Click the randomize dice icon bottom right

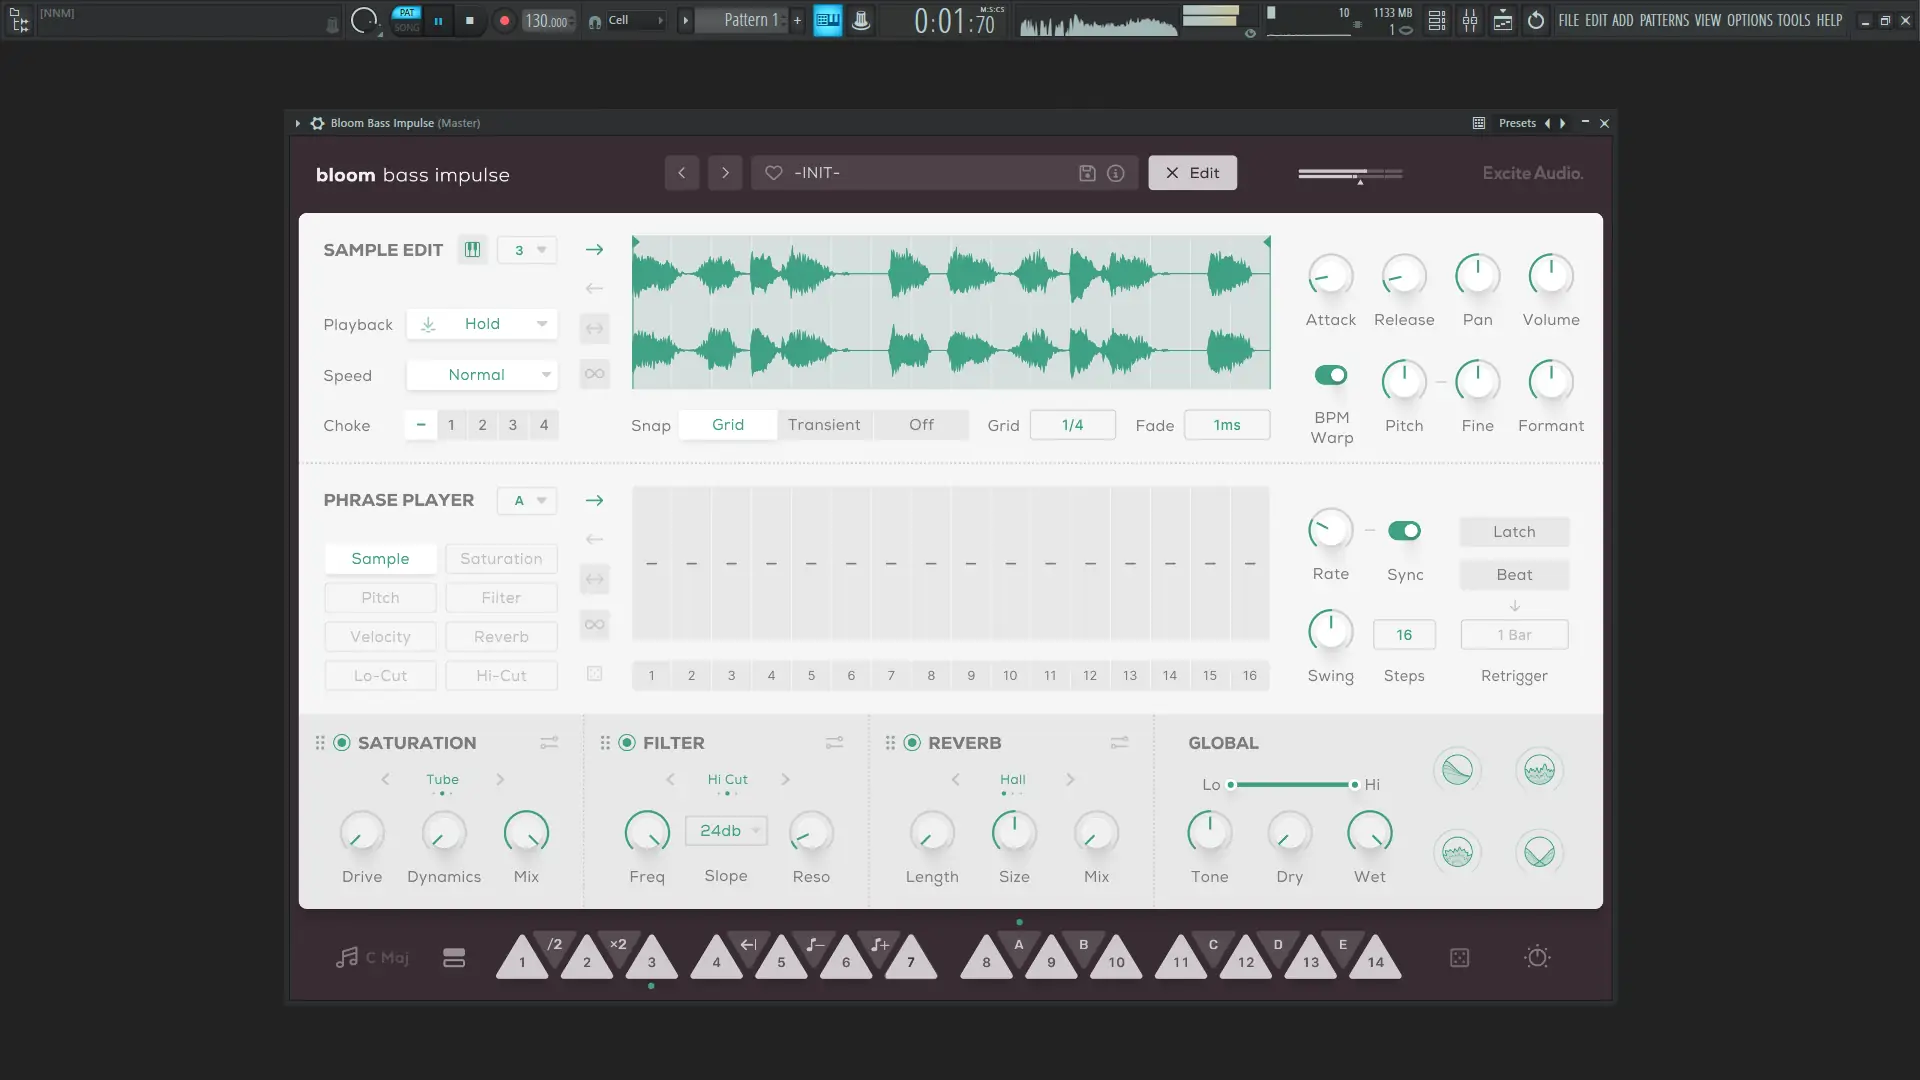click(x=1459, y=958)
